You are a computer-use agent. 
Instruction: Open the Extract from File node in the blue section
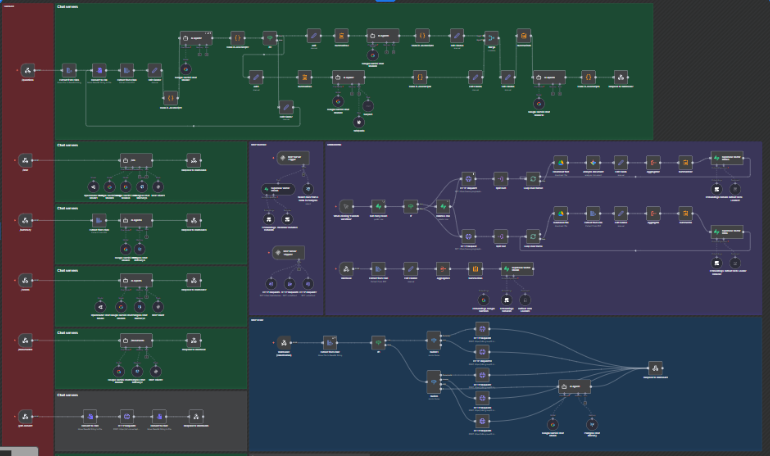pyautogui.click(x=330, y=342)
